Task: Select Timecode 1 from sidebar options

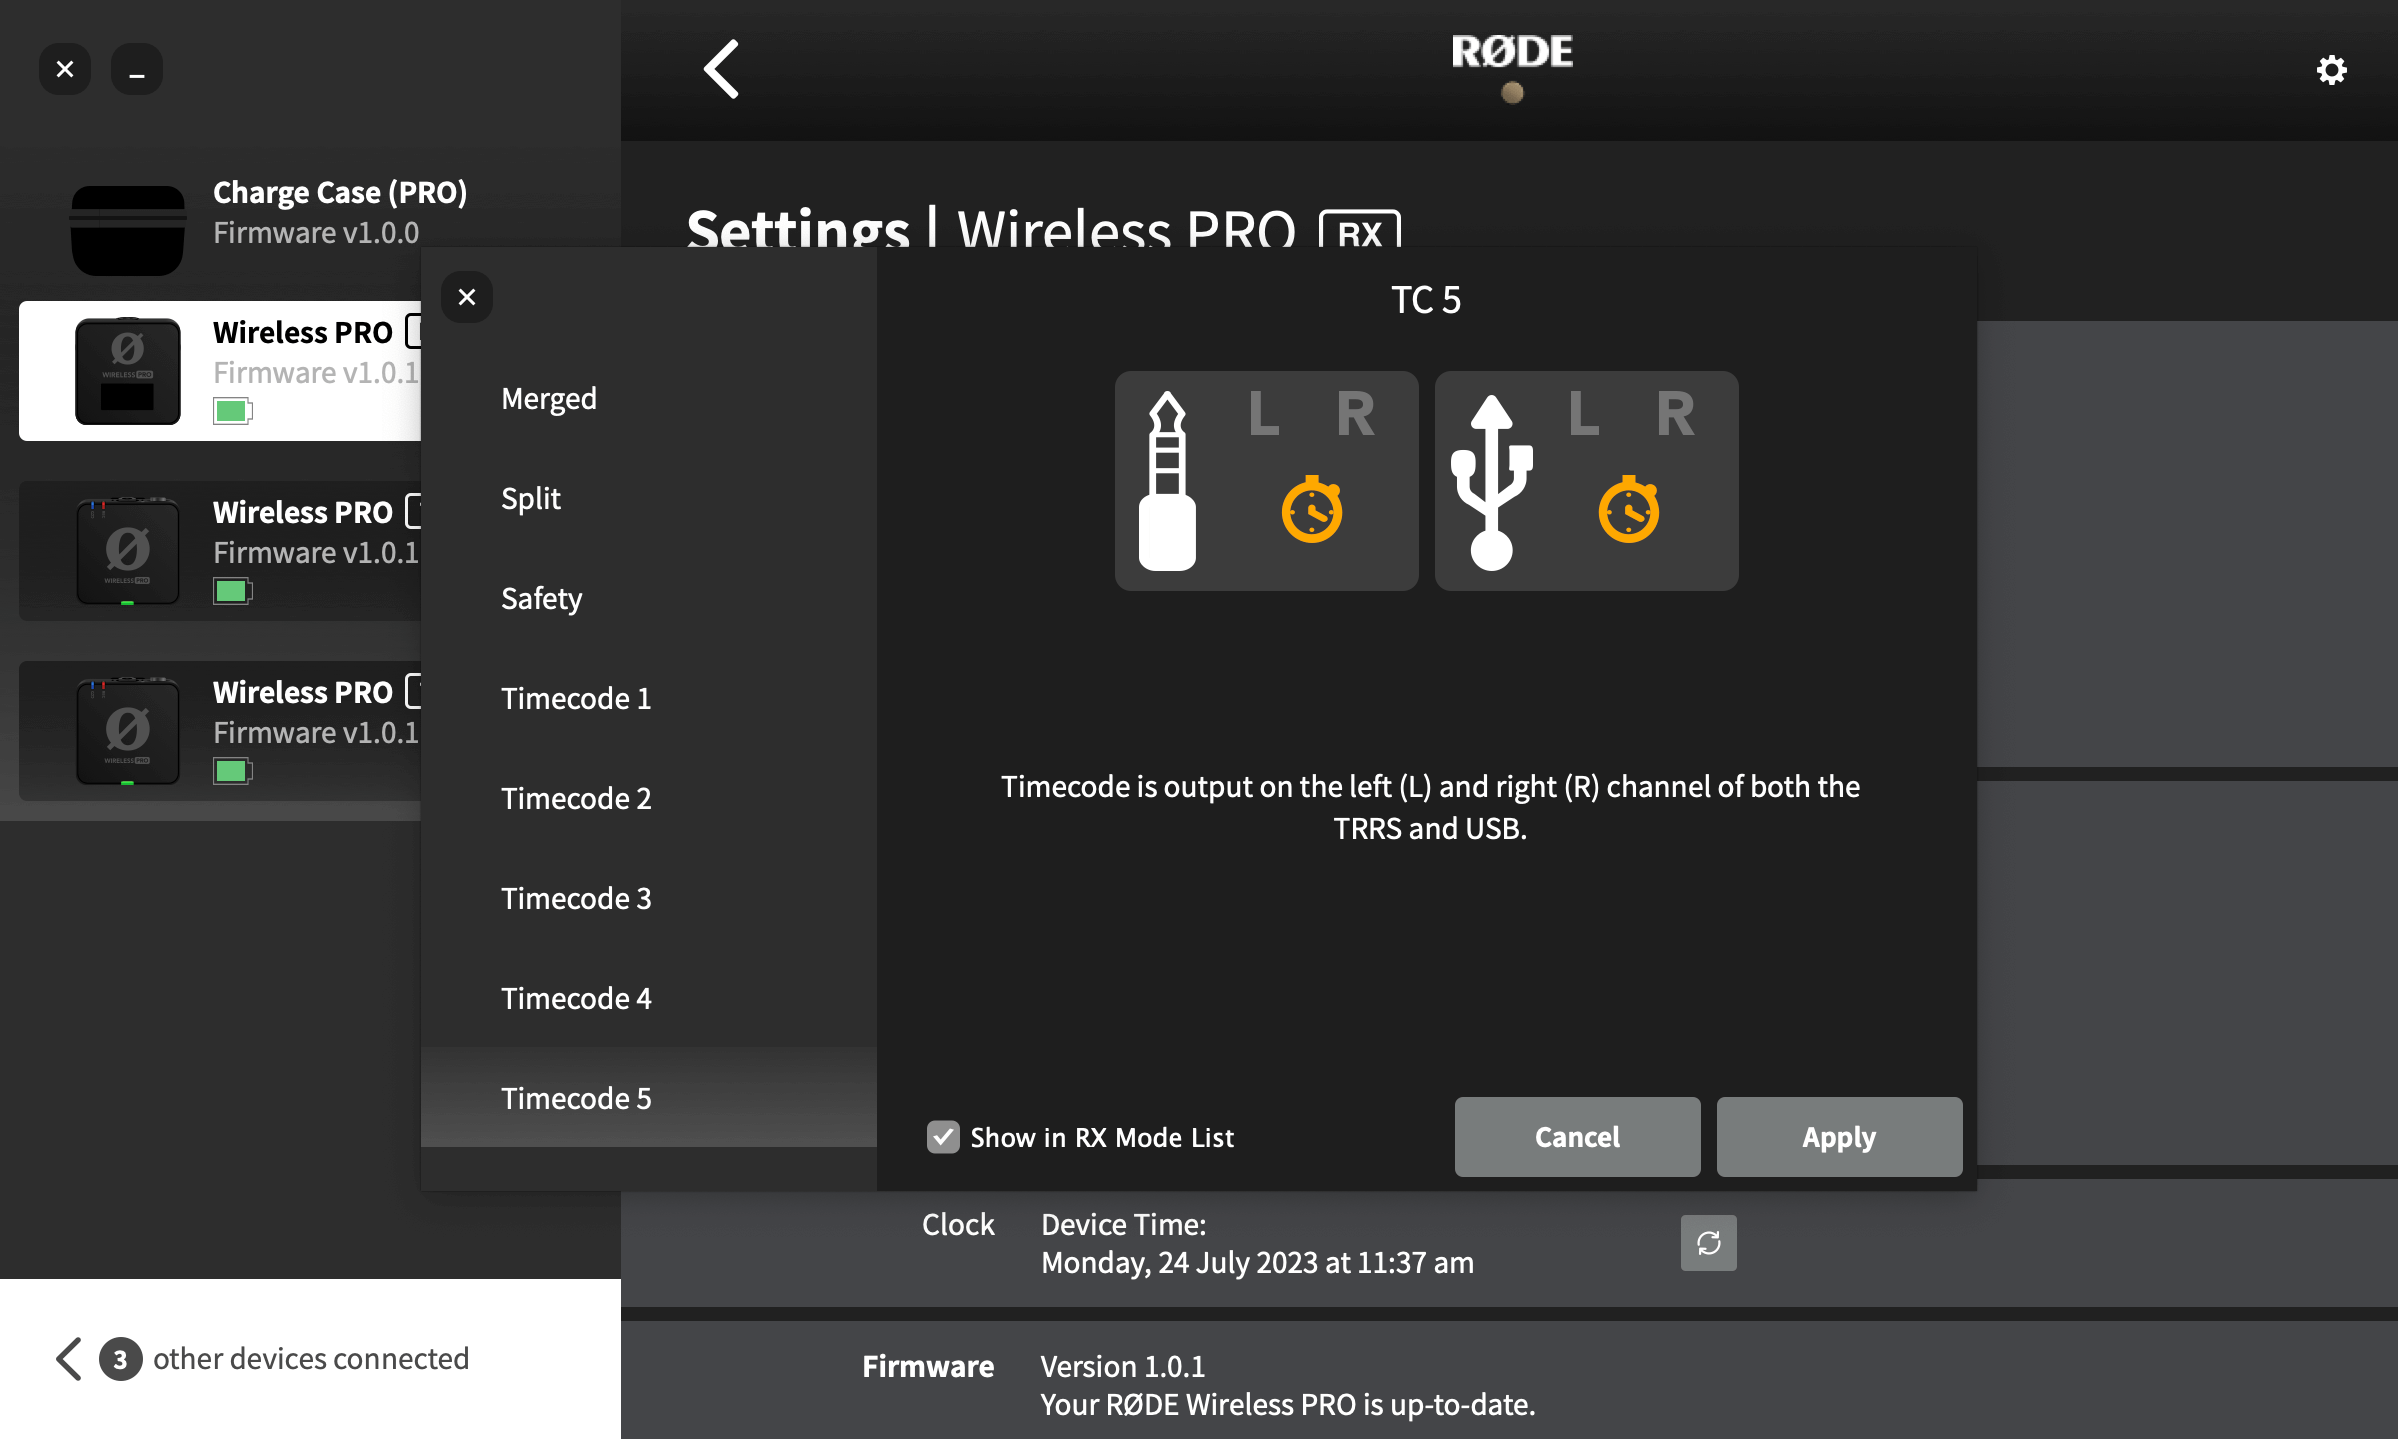Action: point(576,696)
